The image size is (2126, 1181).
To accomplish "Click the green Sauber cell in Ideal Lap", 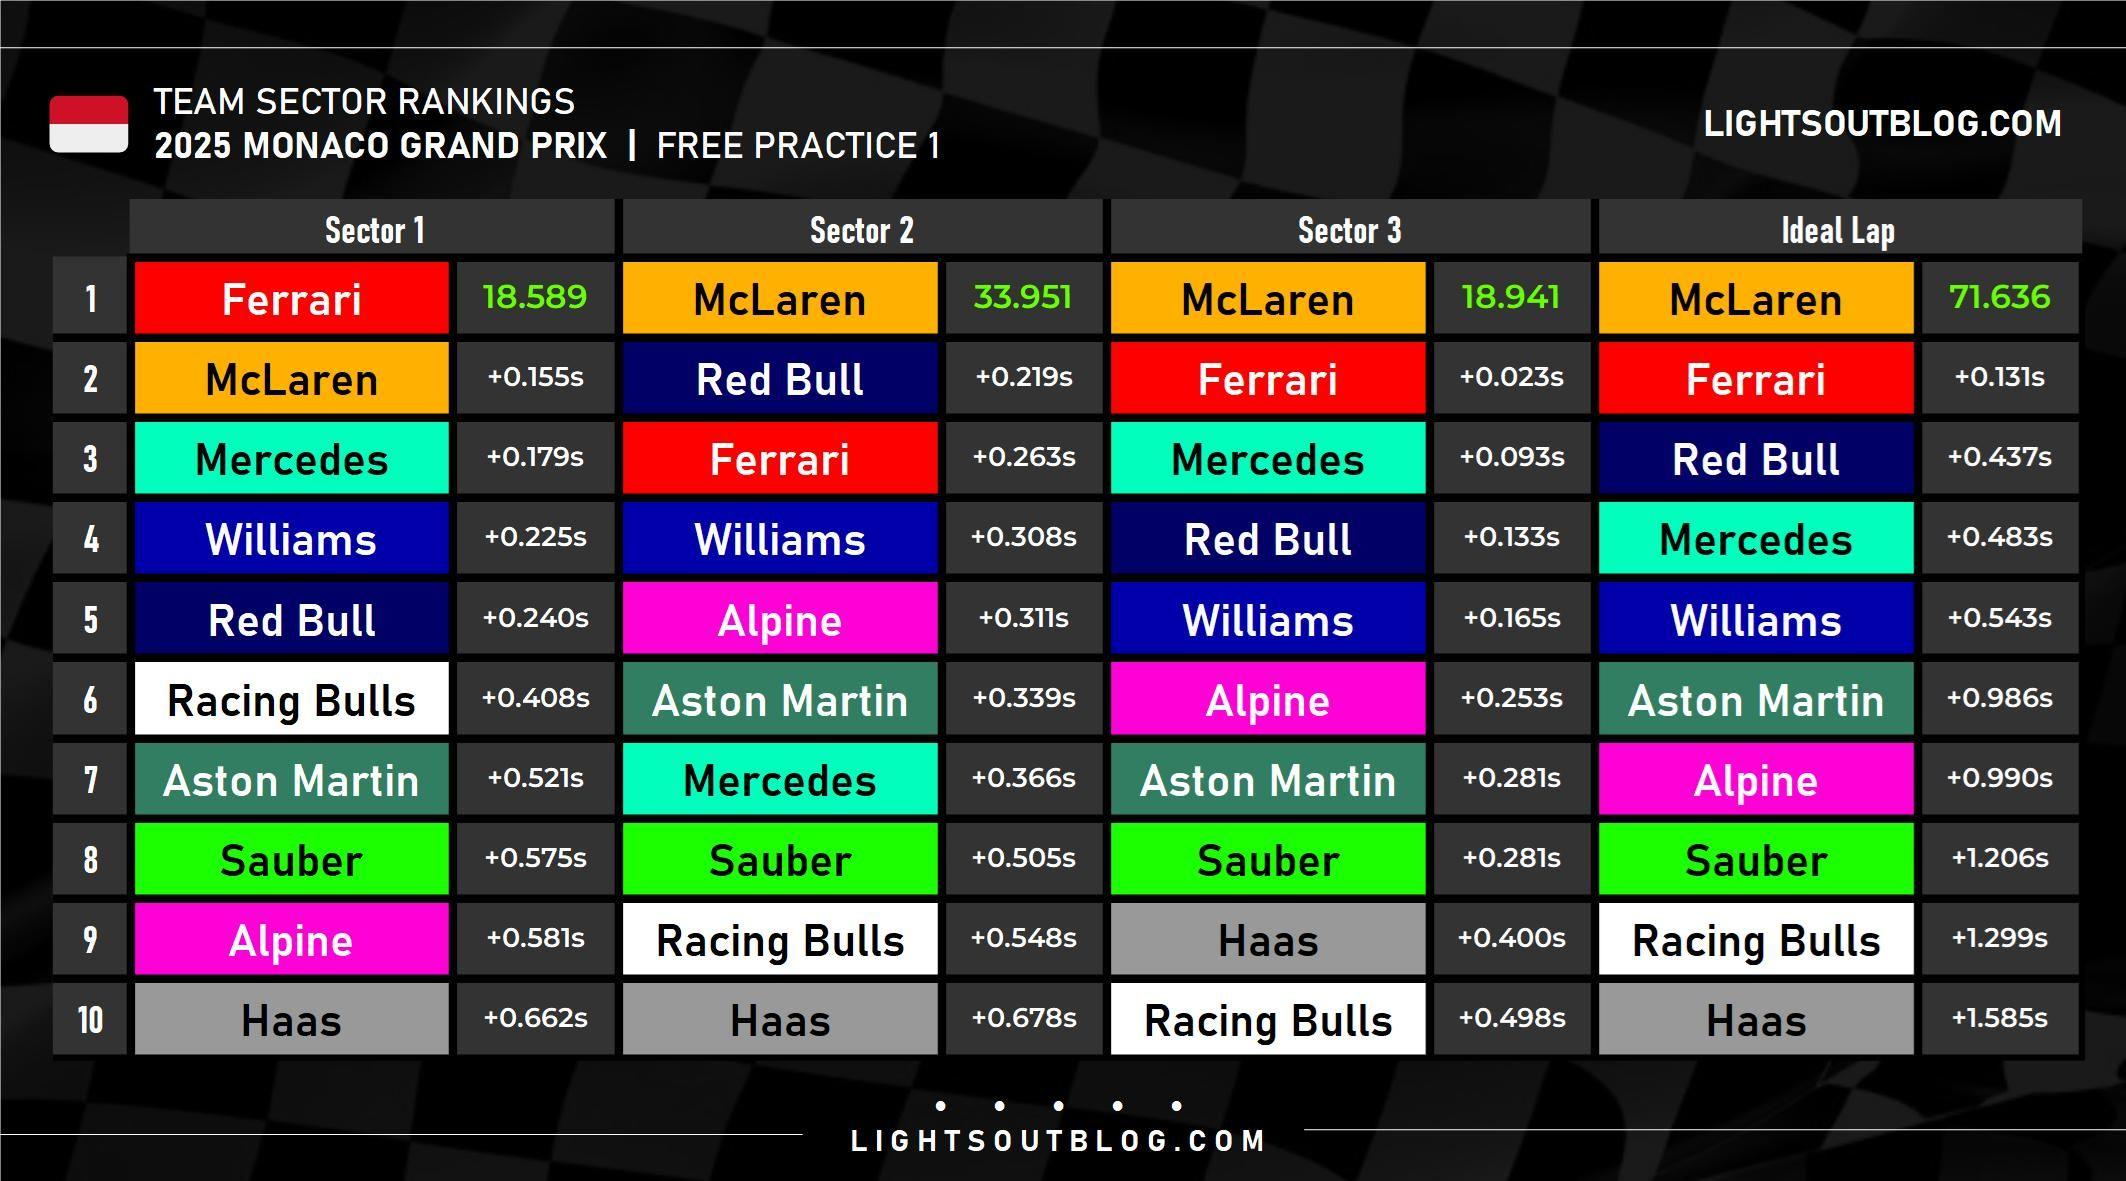I will pos(1756,859).
